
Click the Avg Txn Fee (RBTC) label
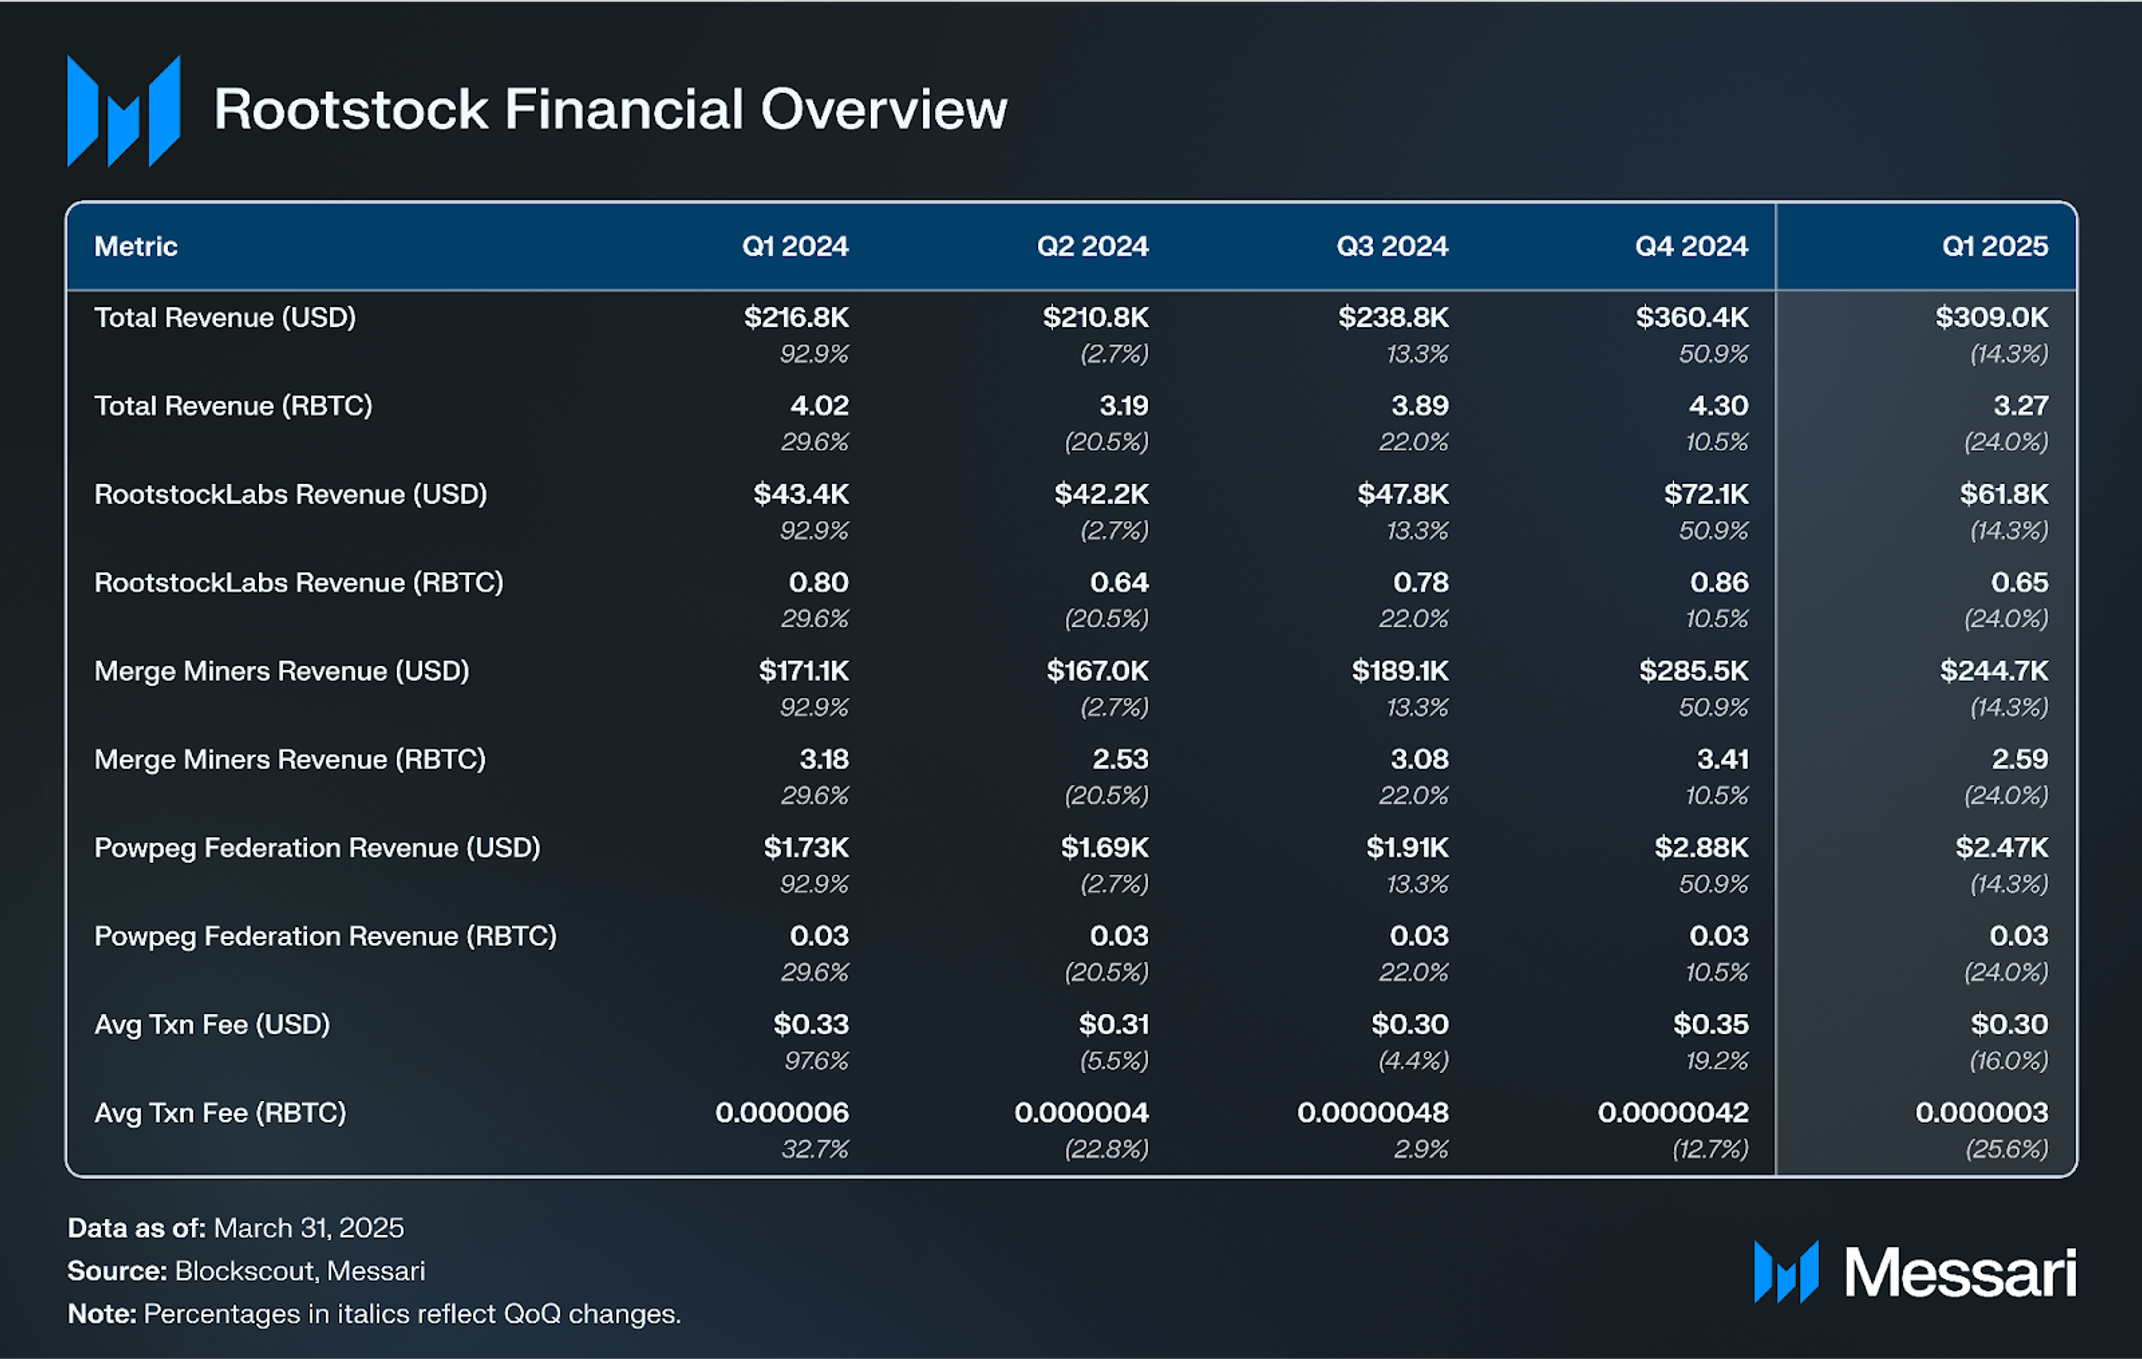click(220, 1113)
